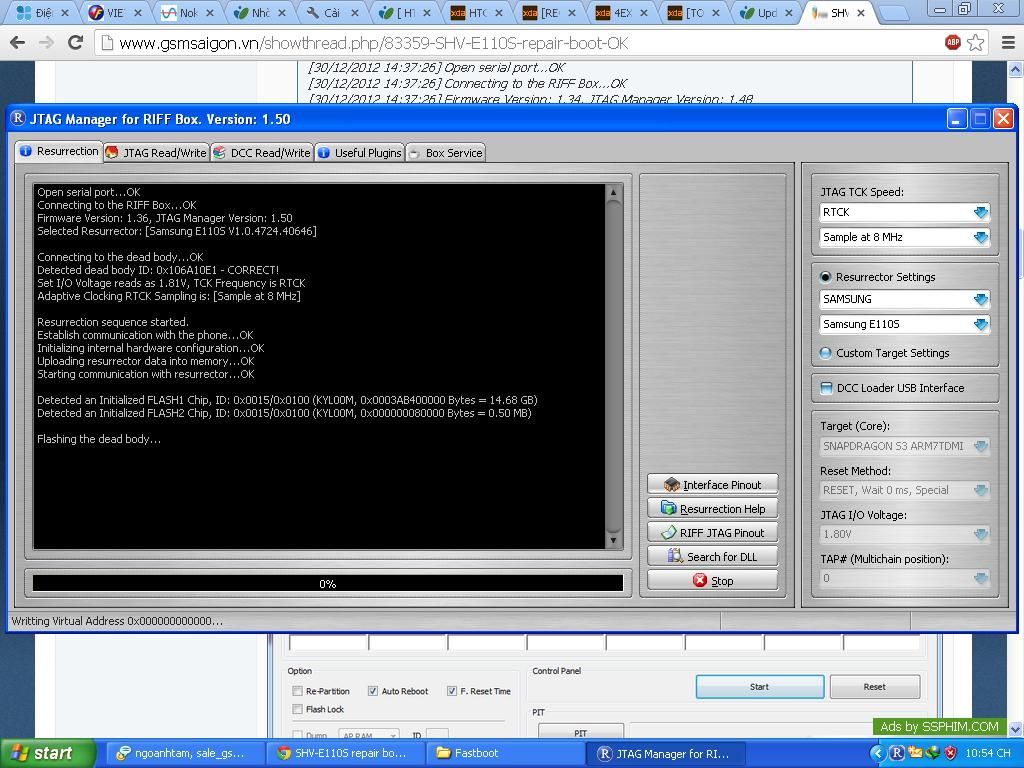Image resolution: width=1024 pixels, height=768 pixels.
Task: Switch to the Resurrection tab
Action: (59, 152)
